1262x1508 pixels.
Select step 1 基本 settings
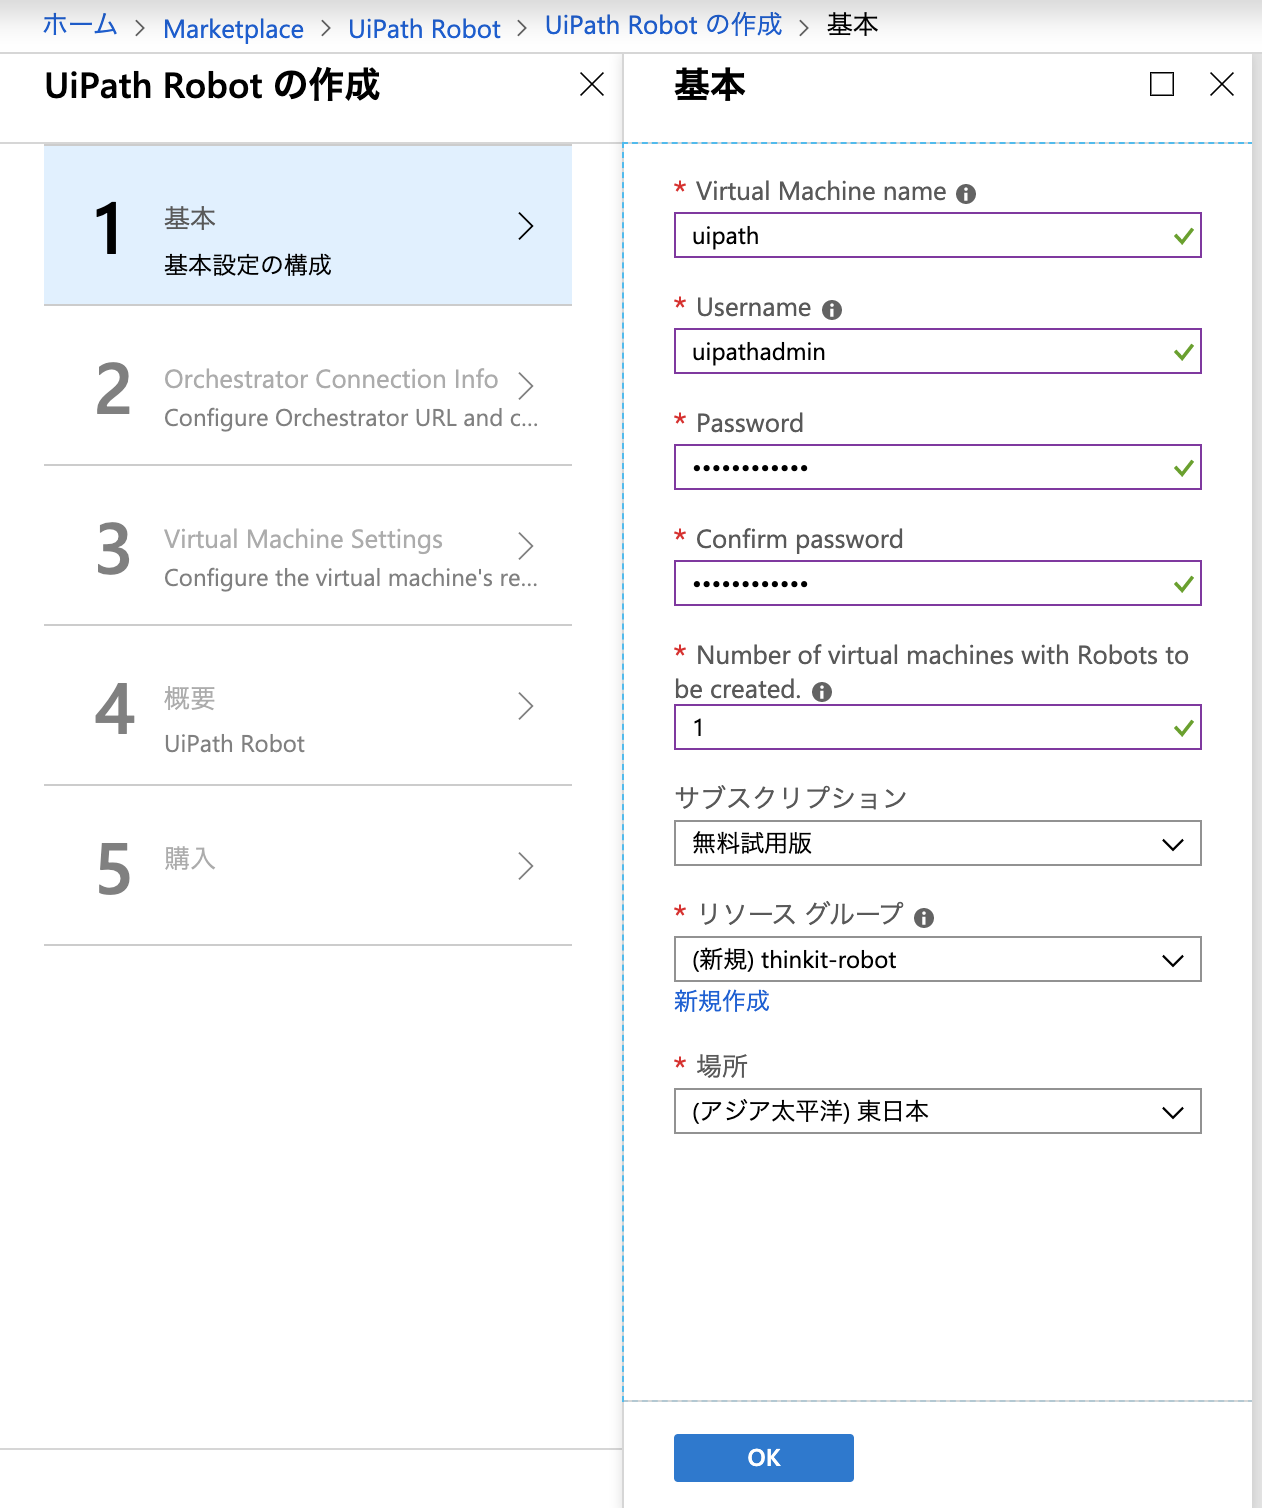(x=308, y=226)
